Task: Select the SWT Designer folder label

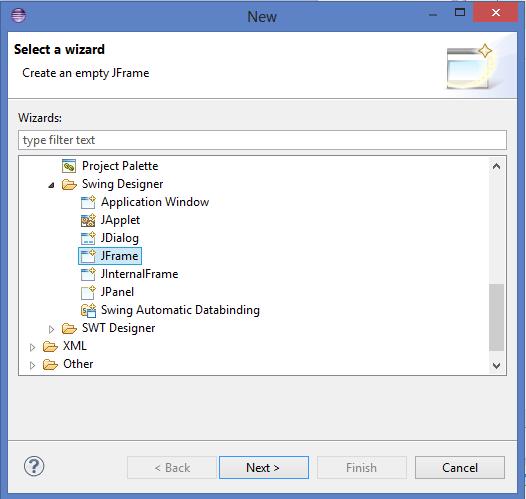Action: [118, 328]
